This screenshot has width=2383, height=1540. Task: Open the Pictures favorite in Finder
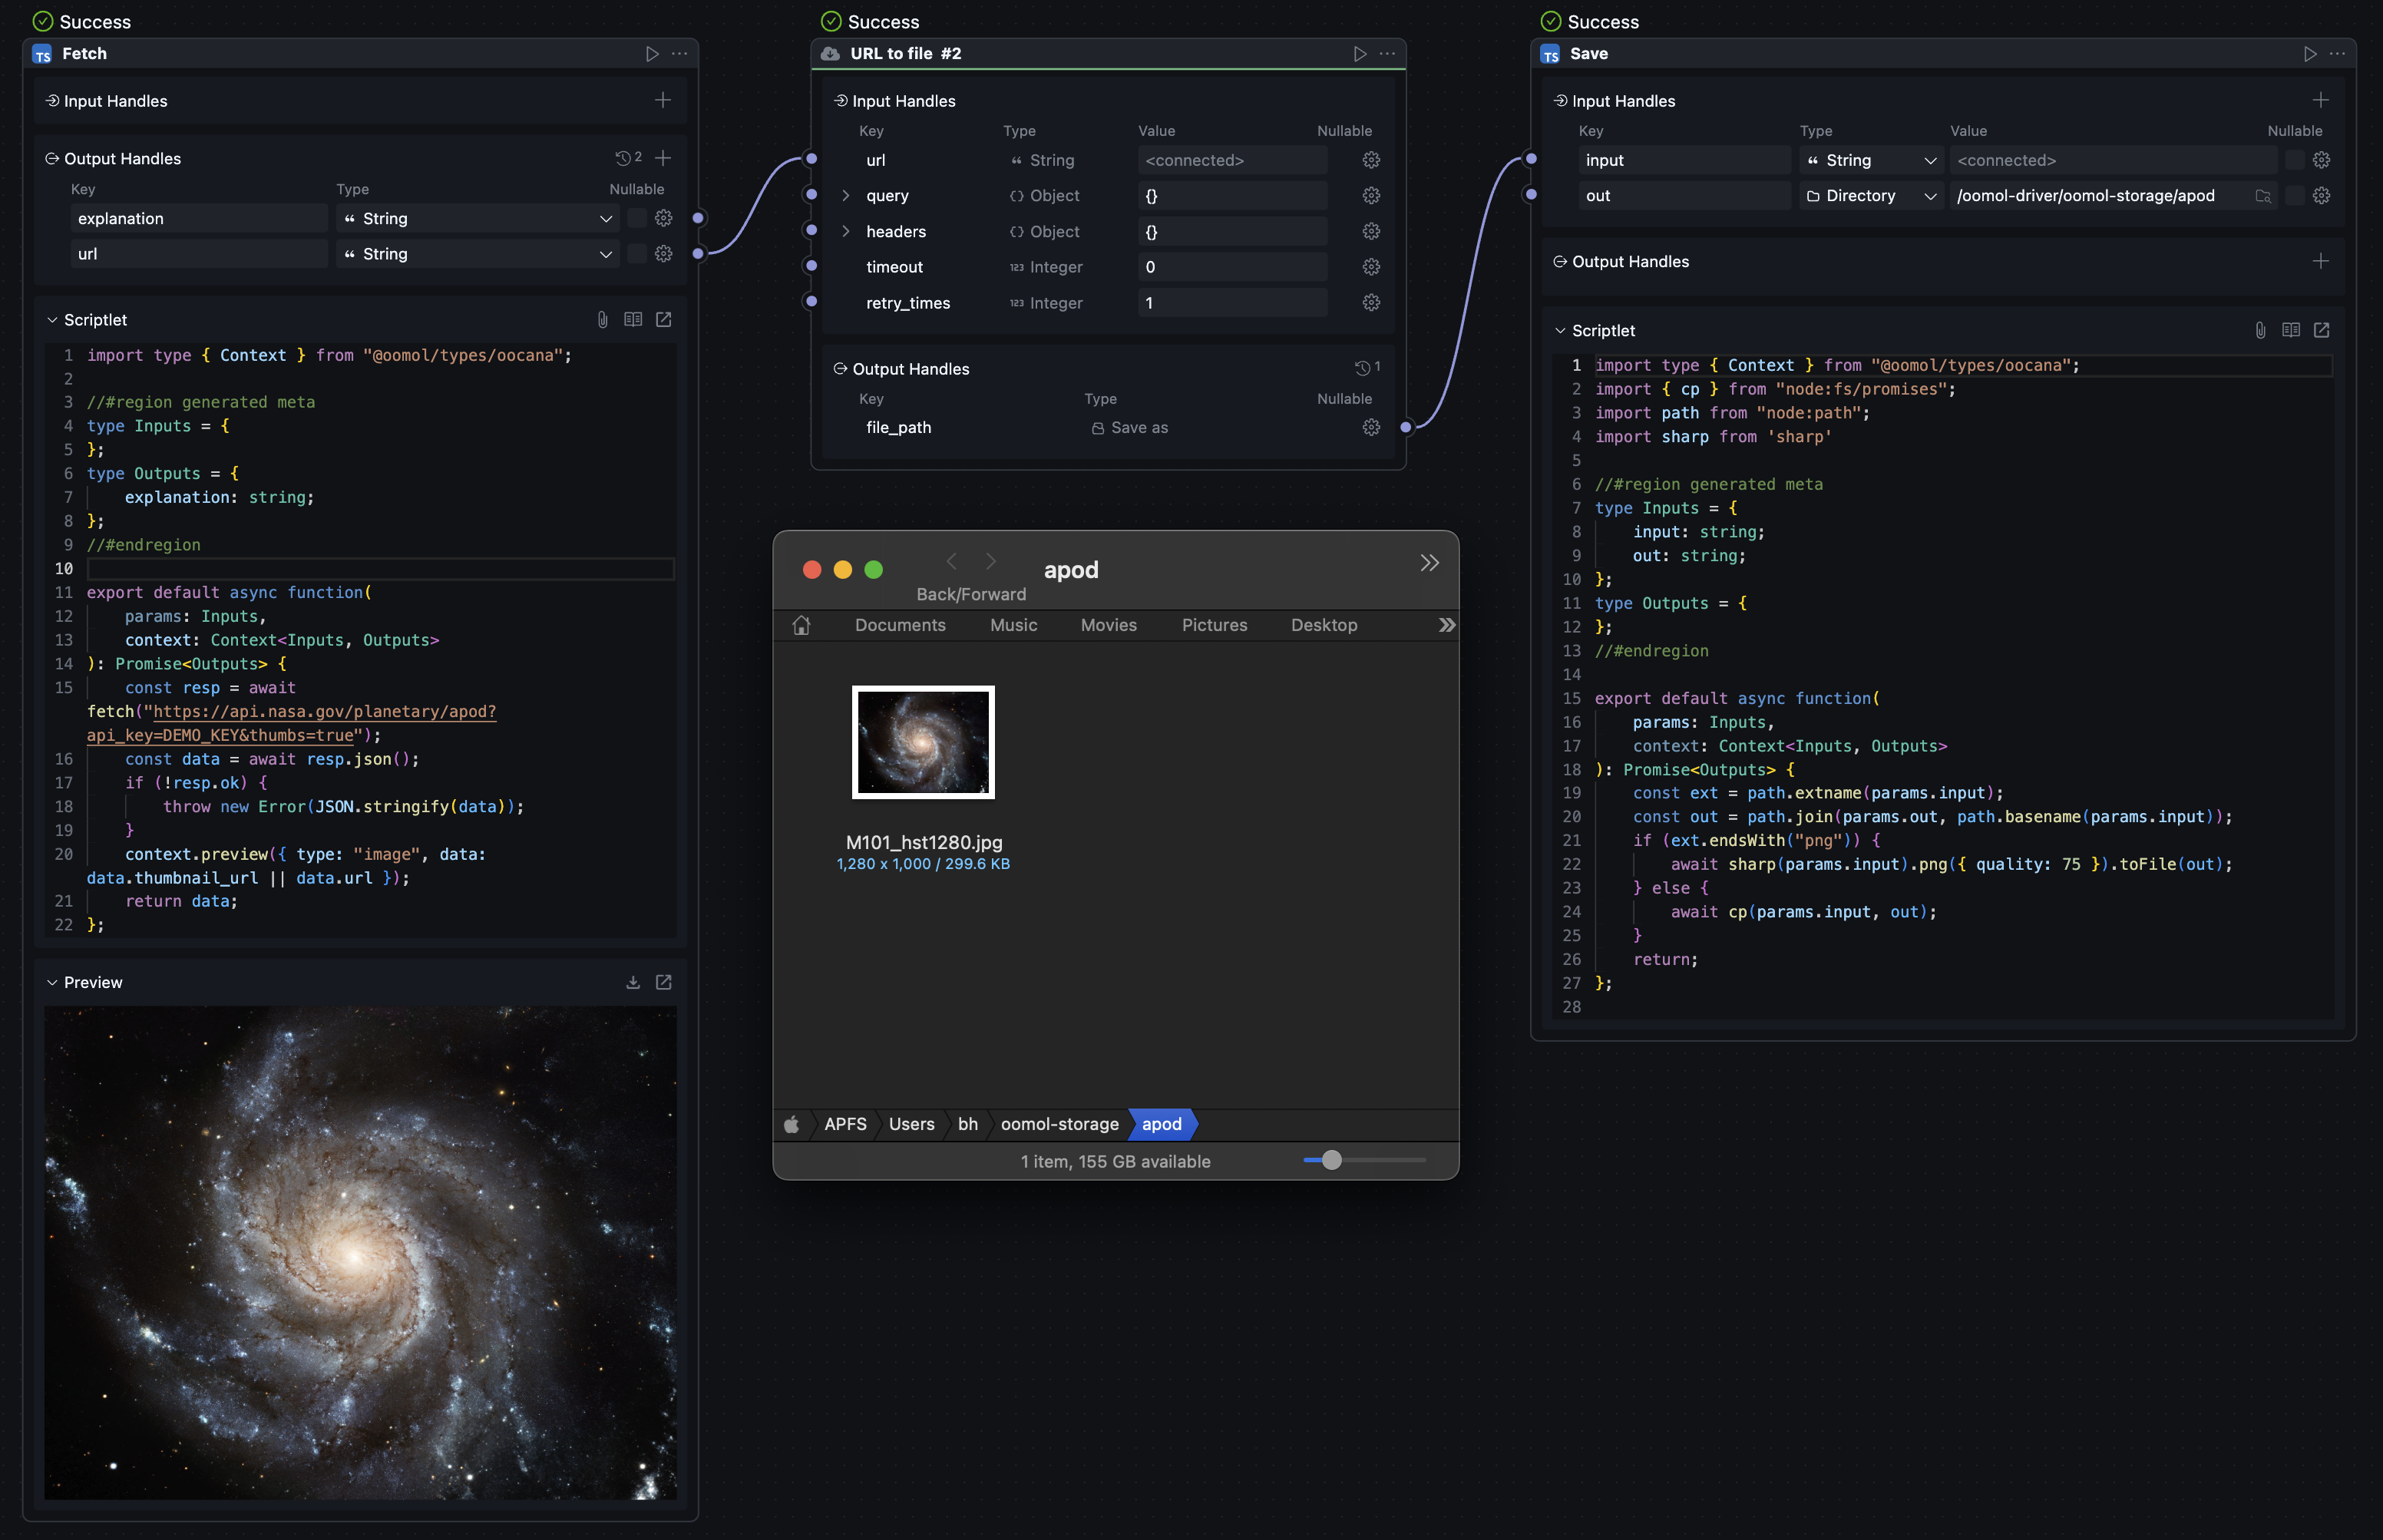[1214, 625]
